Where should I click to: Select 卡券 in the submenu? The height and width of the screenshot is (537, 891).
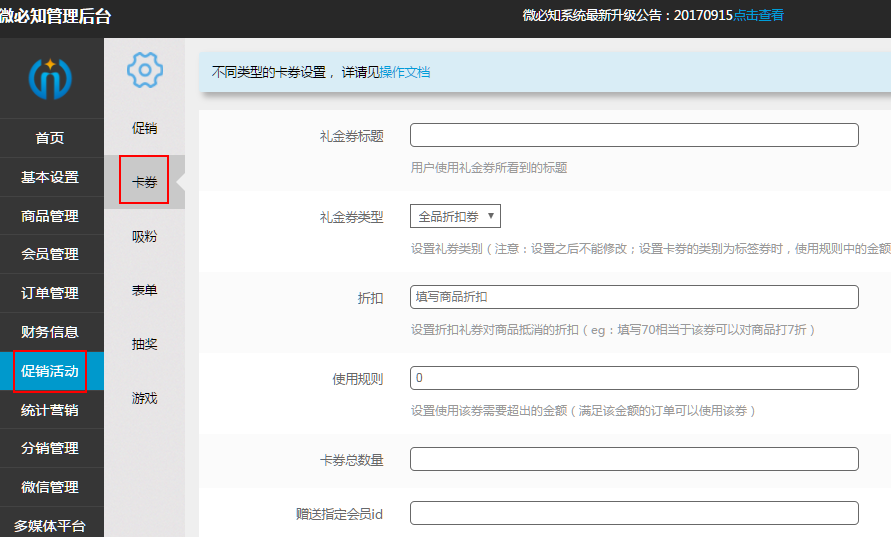[x=144, y=182]
